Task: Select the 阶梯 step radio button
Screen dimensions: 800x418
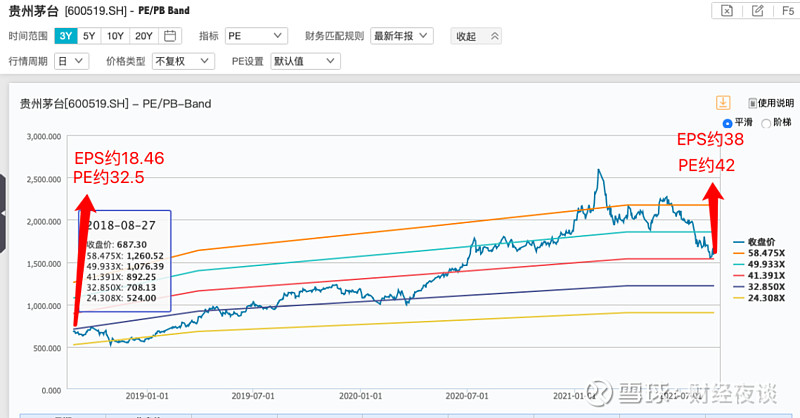Action: (x=765, y=123)
